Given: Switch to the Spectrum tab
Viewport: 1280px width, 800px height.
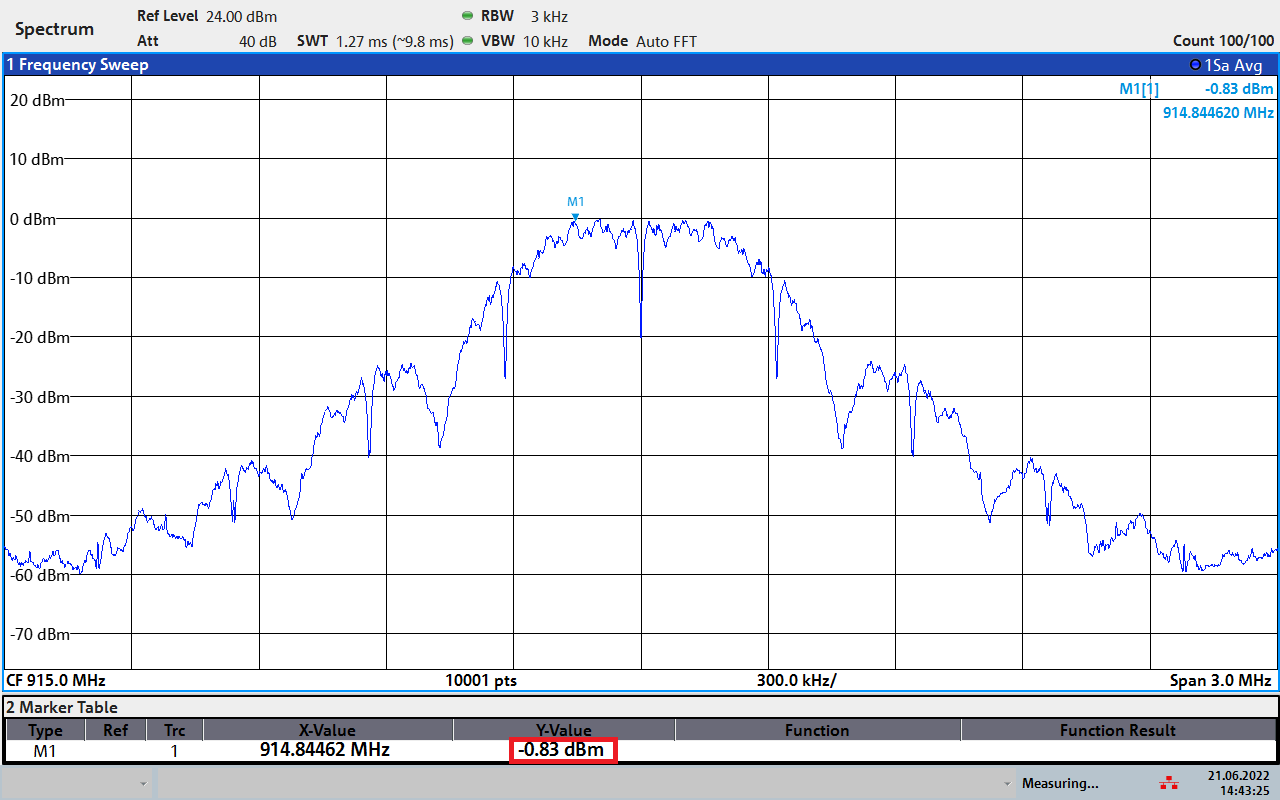Looking at the screenshot, I should [54, 28].
